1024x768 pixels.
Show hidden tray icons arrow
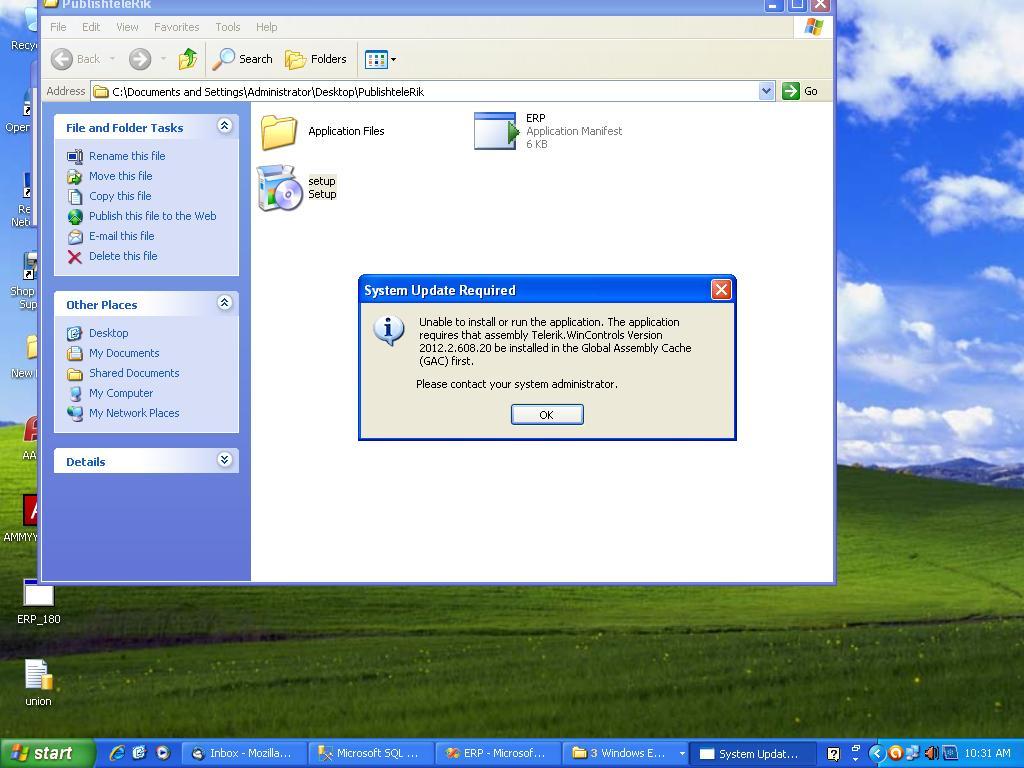click(x=877, y=754)
